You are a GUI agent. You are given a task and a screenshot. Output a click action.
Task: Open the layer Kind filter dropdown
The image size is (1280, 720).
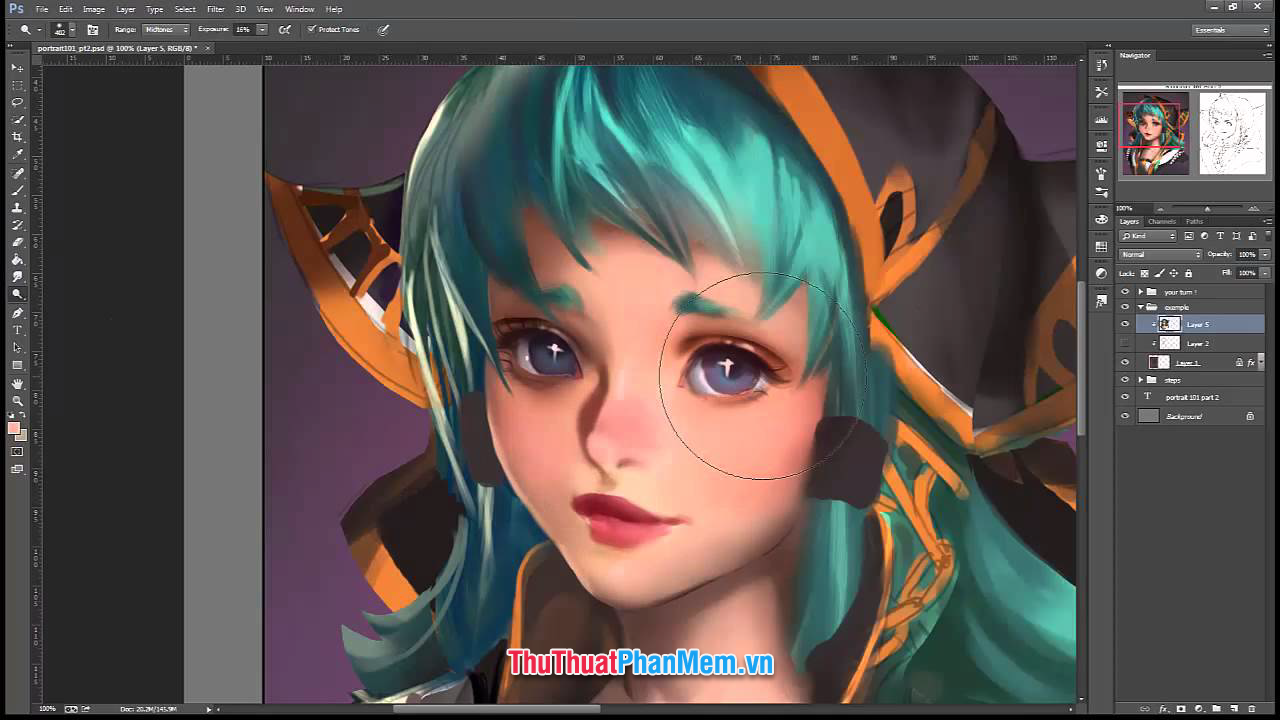click(x=1149, y=236)
